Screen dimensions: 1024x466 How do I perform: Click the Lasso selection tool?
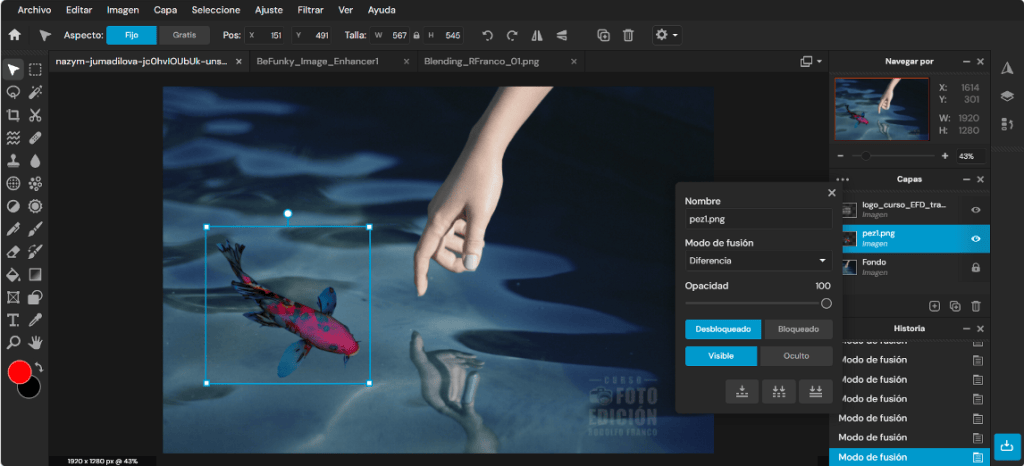(13, 92)
